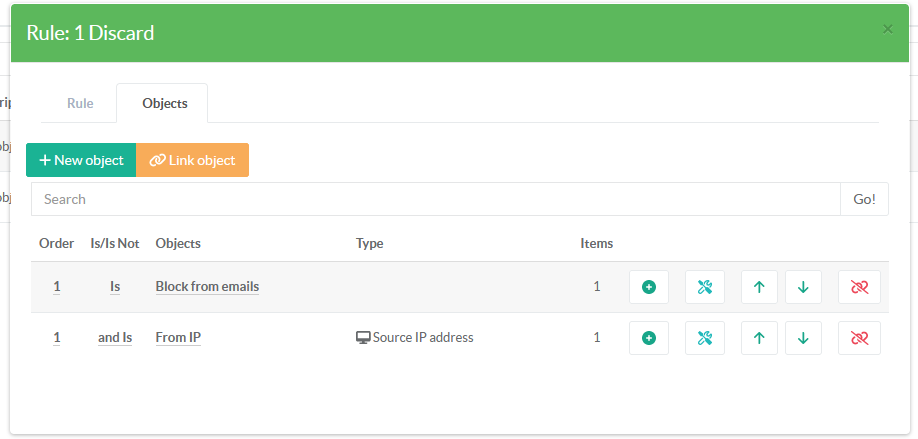This screenshot has height=439, width=918.
Task: Click the New object button
Action: pyautogui.click(x=81, y=160)
